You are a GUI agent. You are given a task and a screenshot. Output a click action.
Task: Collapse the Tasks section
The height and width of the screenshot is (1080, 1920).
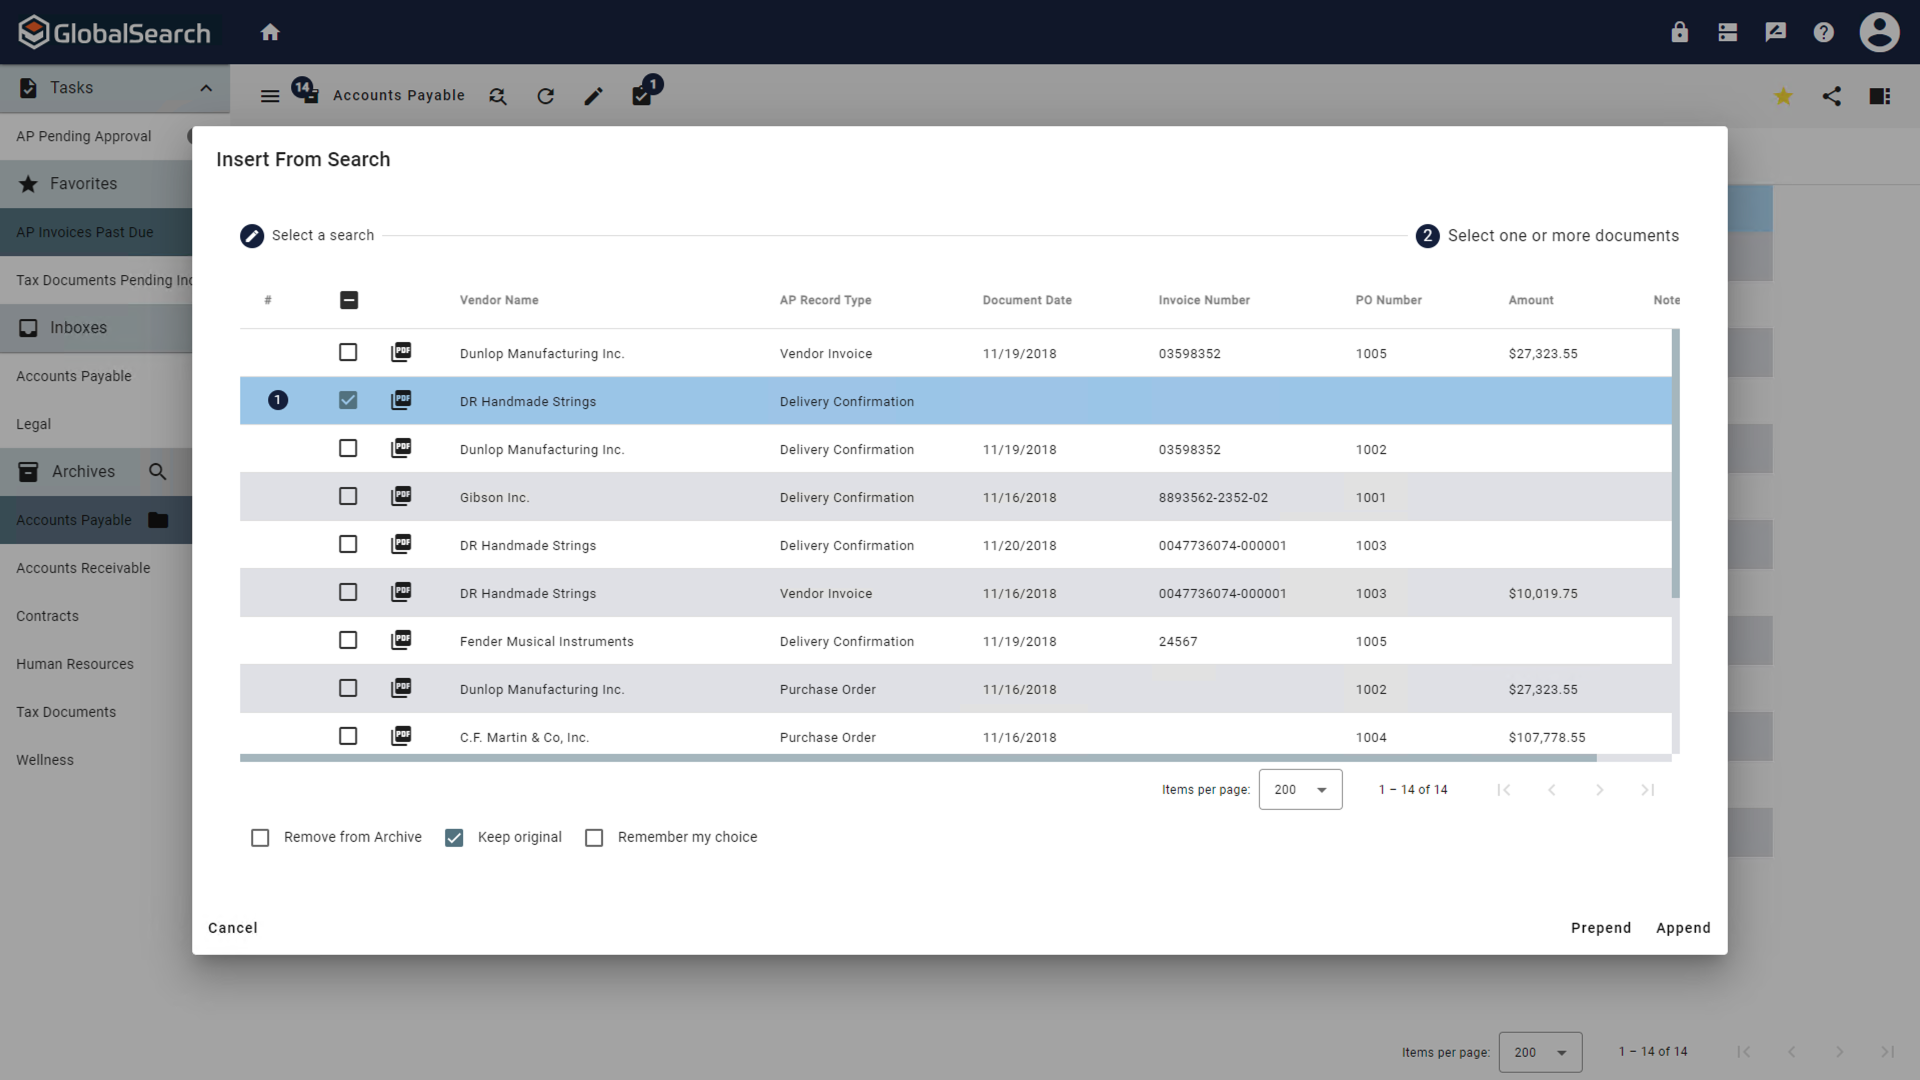tap(206, 88)
